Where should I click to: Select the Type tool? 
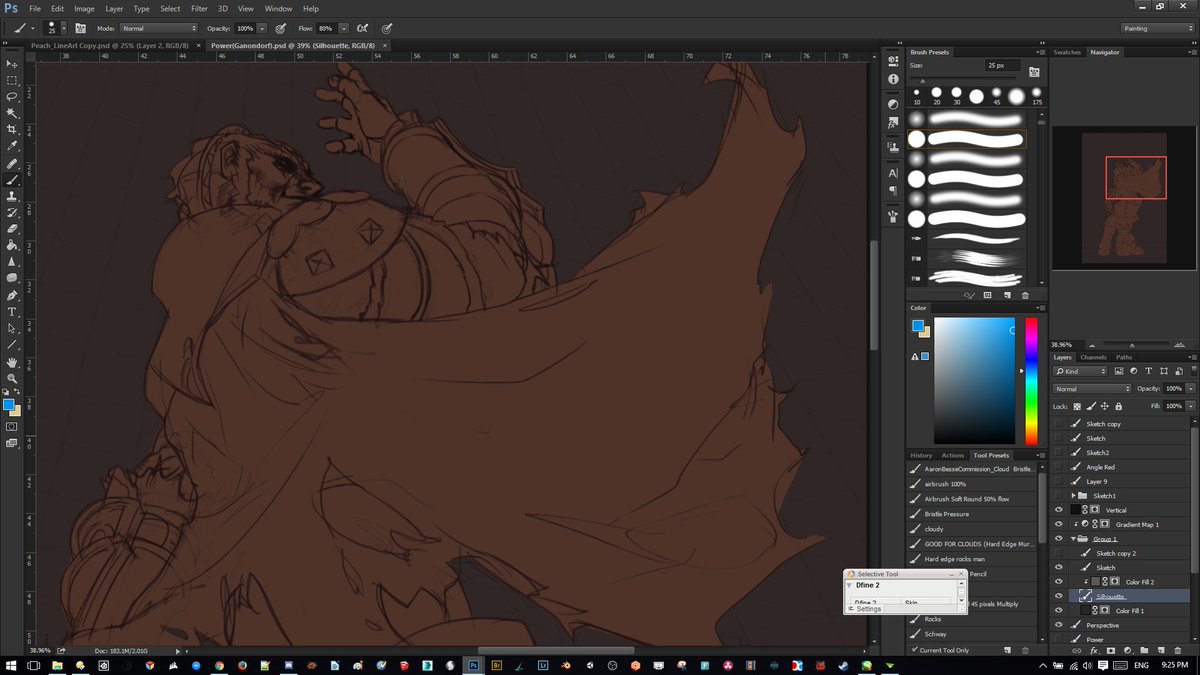12,312
